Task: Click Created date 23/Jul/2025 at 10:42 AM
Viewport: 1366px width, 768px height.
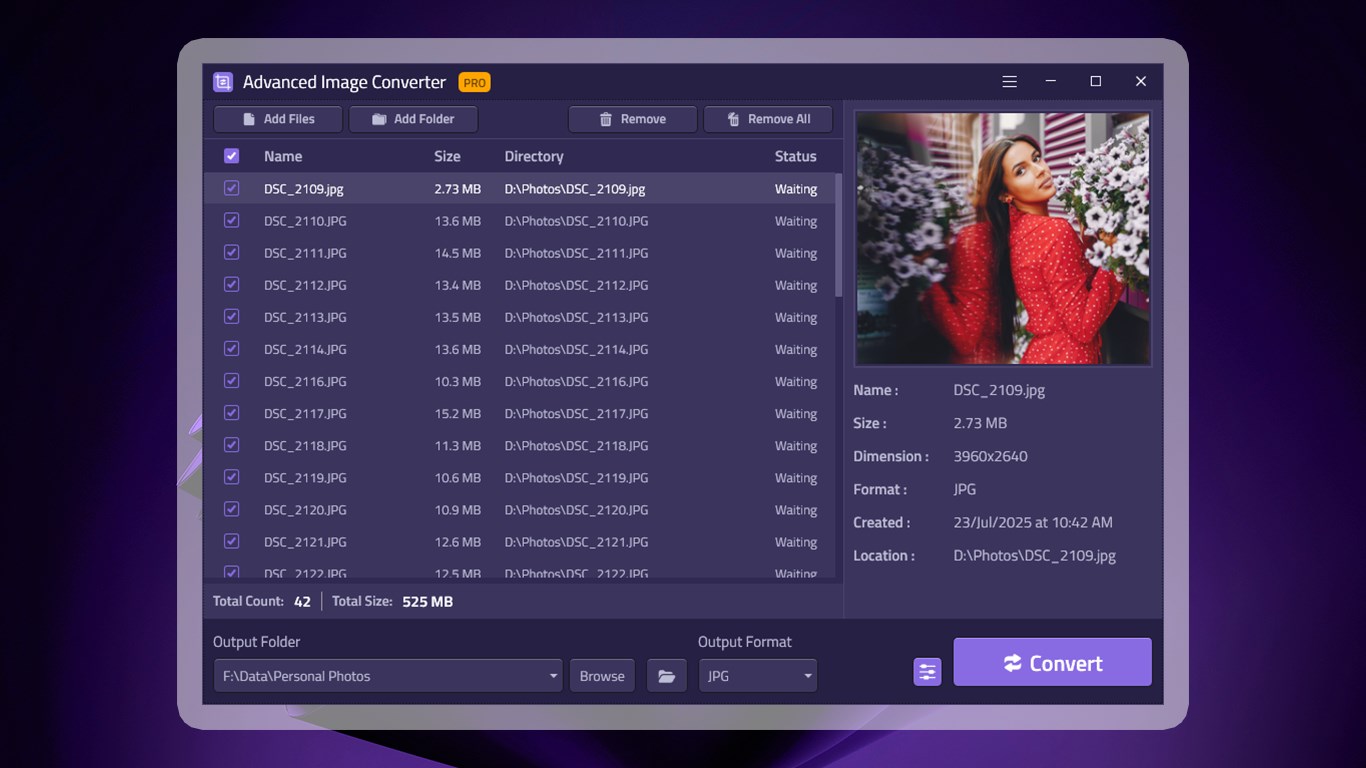Action: [x=1033, y=522]
